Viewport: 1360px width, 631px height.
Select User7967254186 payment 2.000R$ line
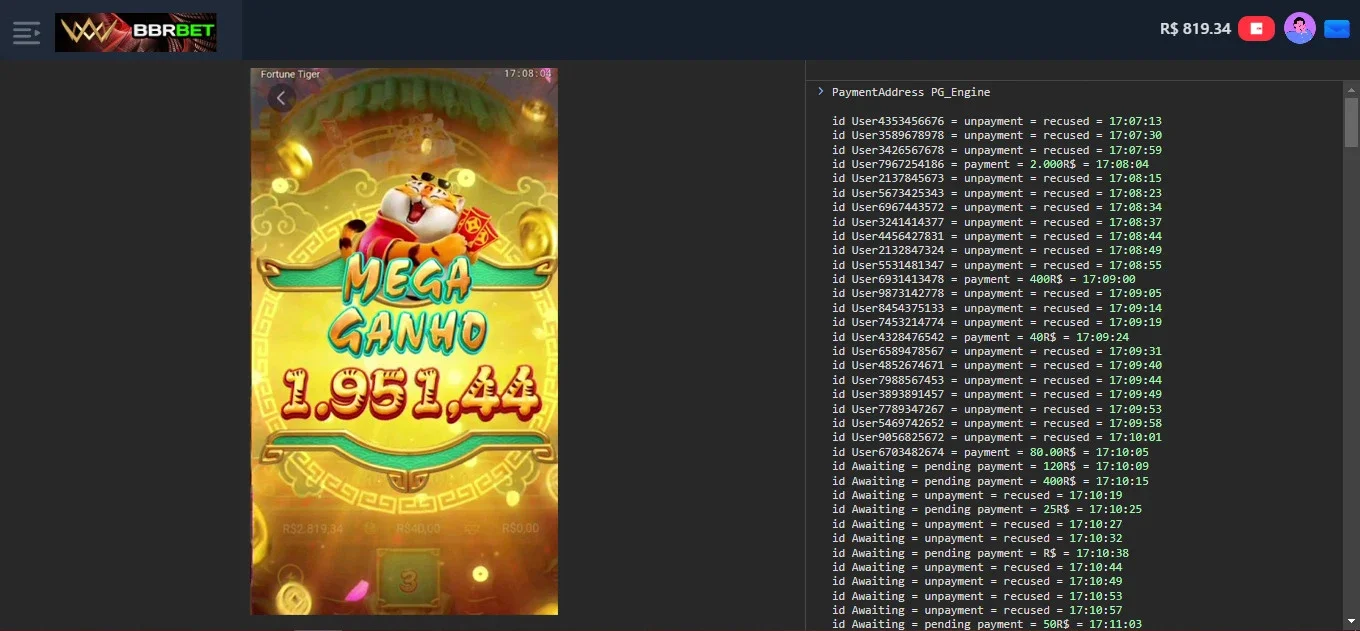click(x=990, y=164)
